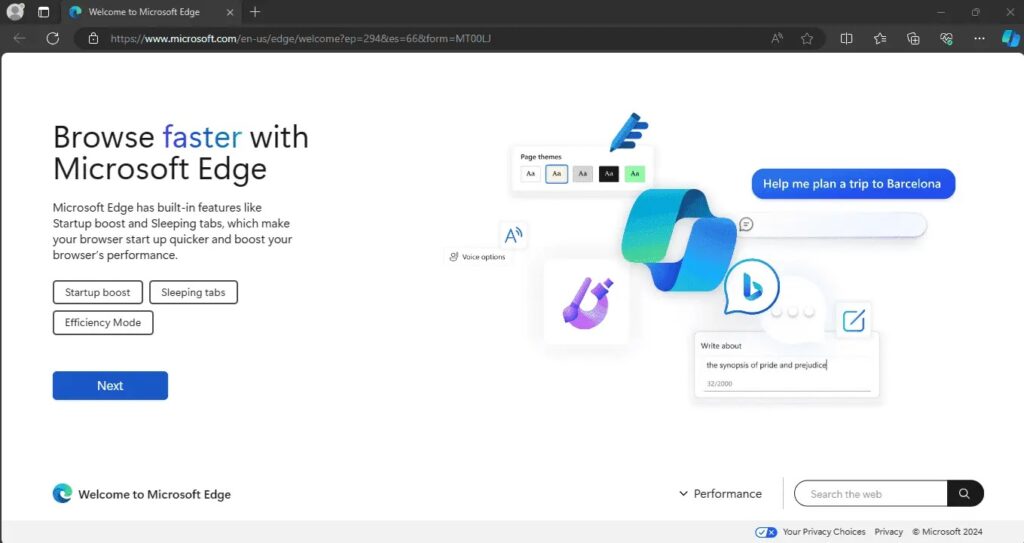Click the Efficiency Mode button
The width and height of the screenshot is (1024, 543).
[103, 323]
